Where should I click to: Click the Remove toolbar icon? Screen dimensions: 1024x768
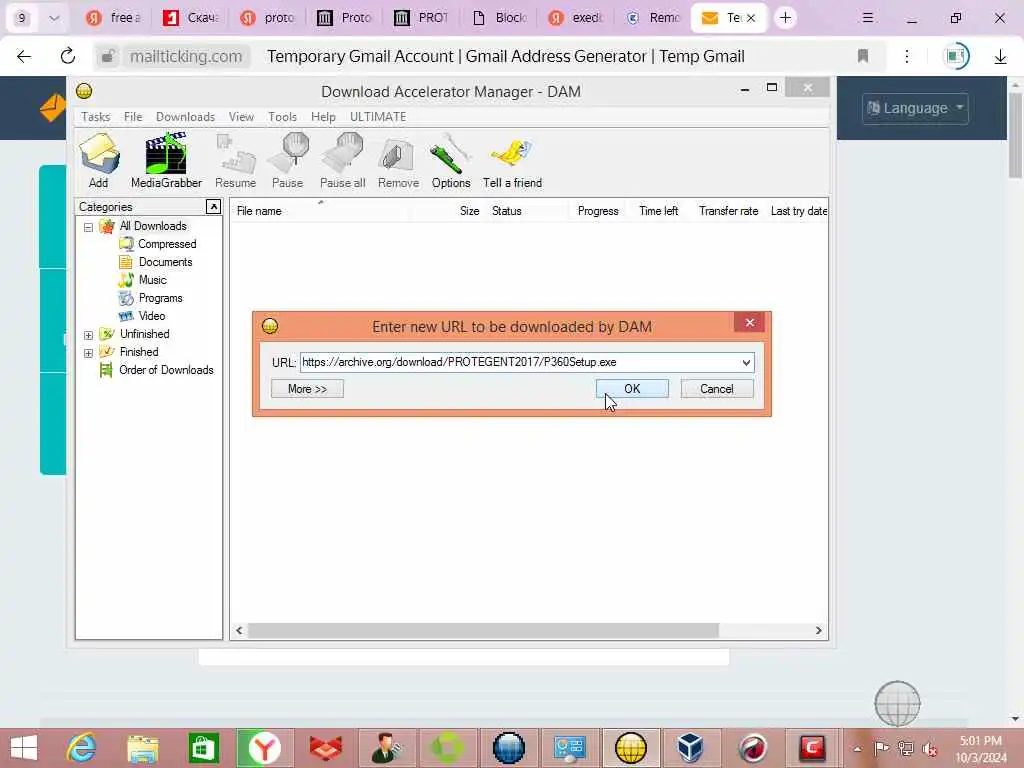[x=398, y=161]
